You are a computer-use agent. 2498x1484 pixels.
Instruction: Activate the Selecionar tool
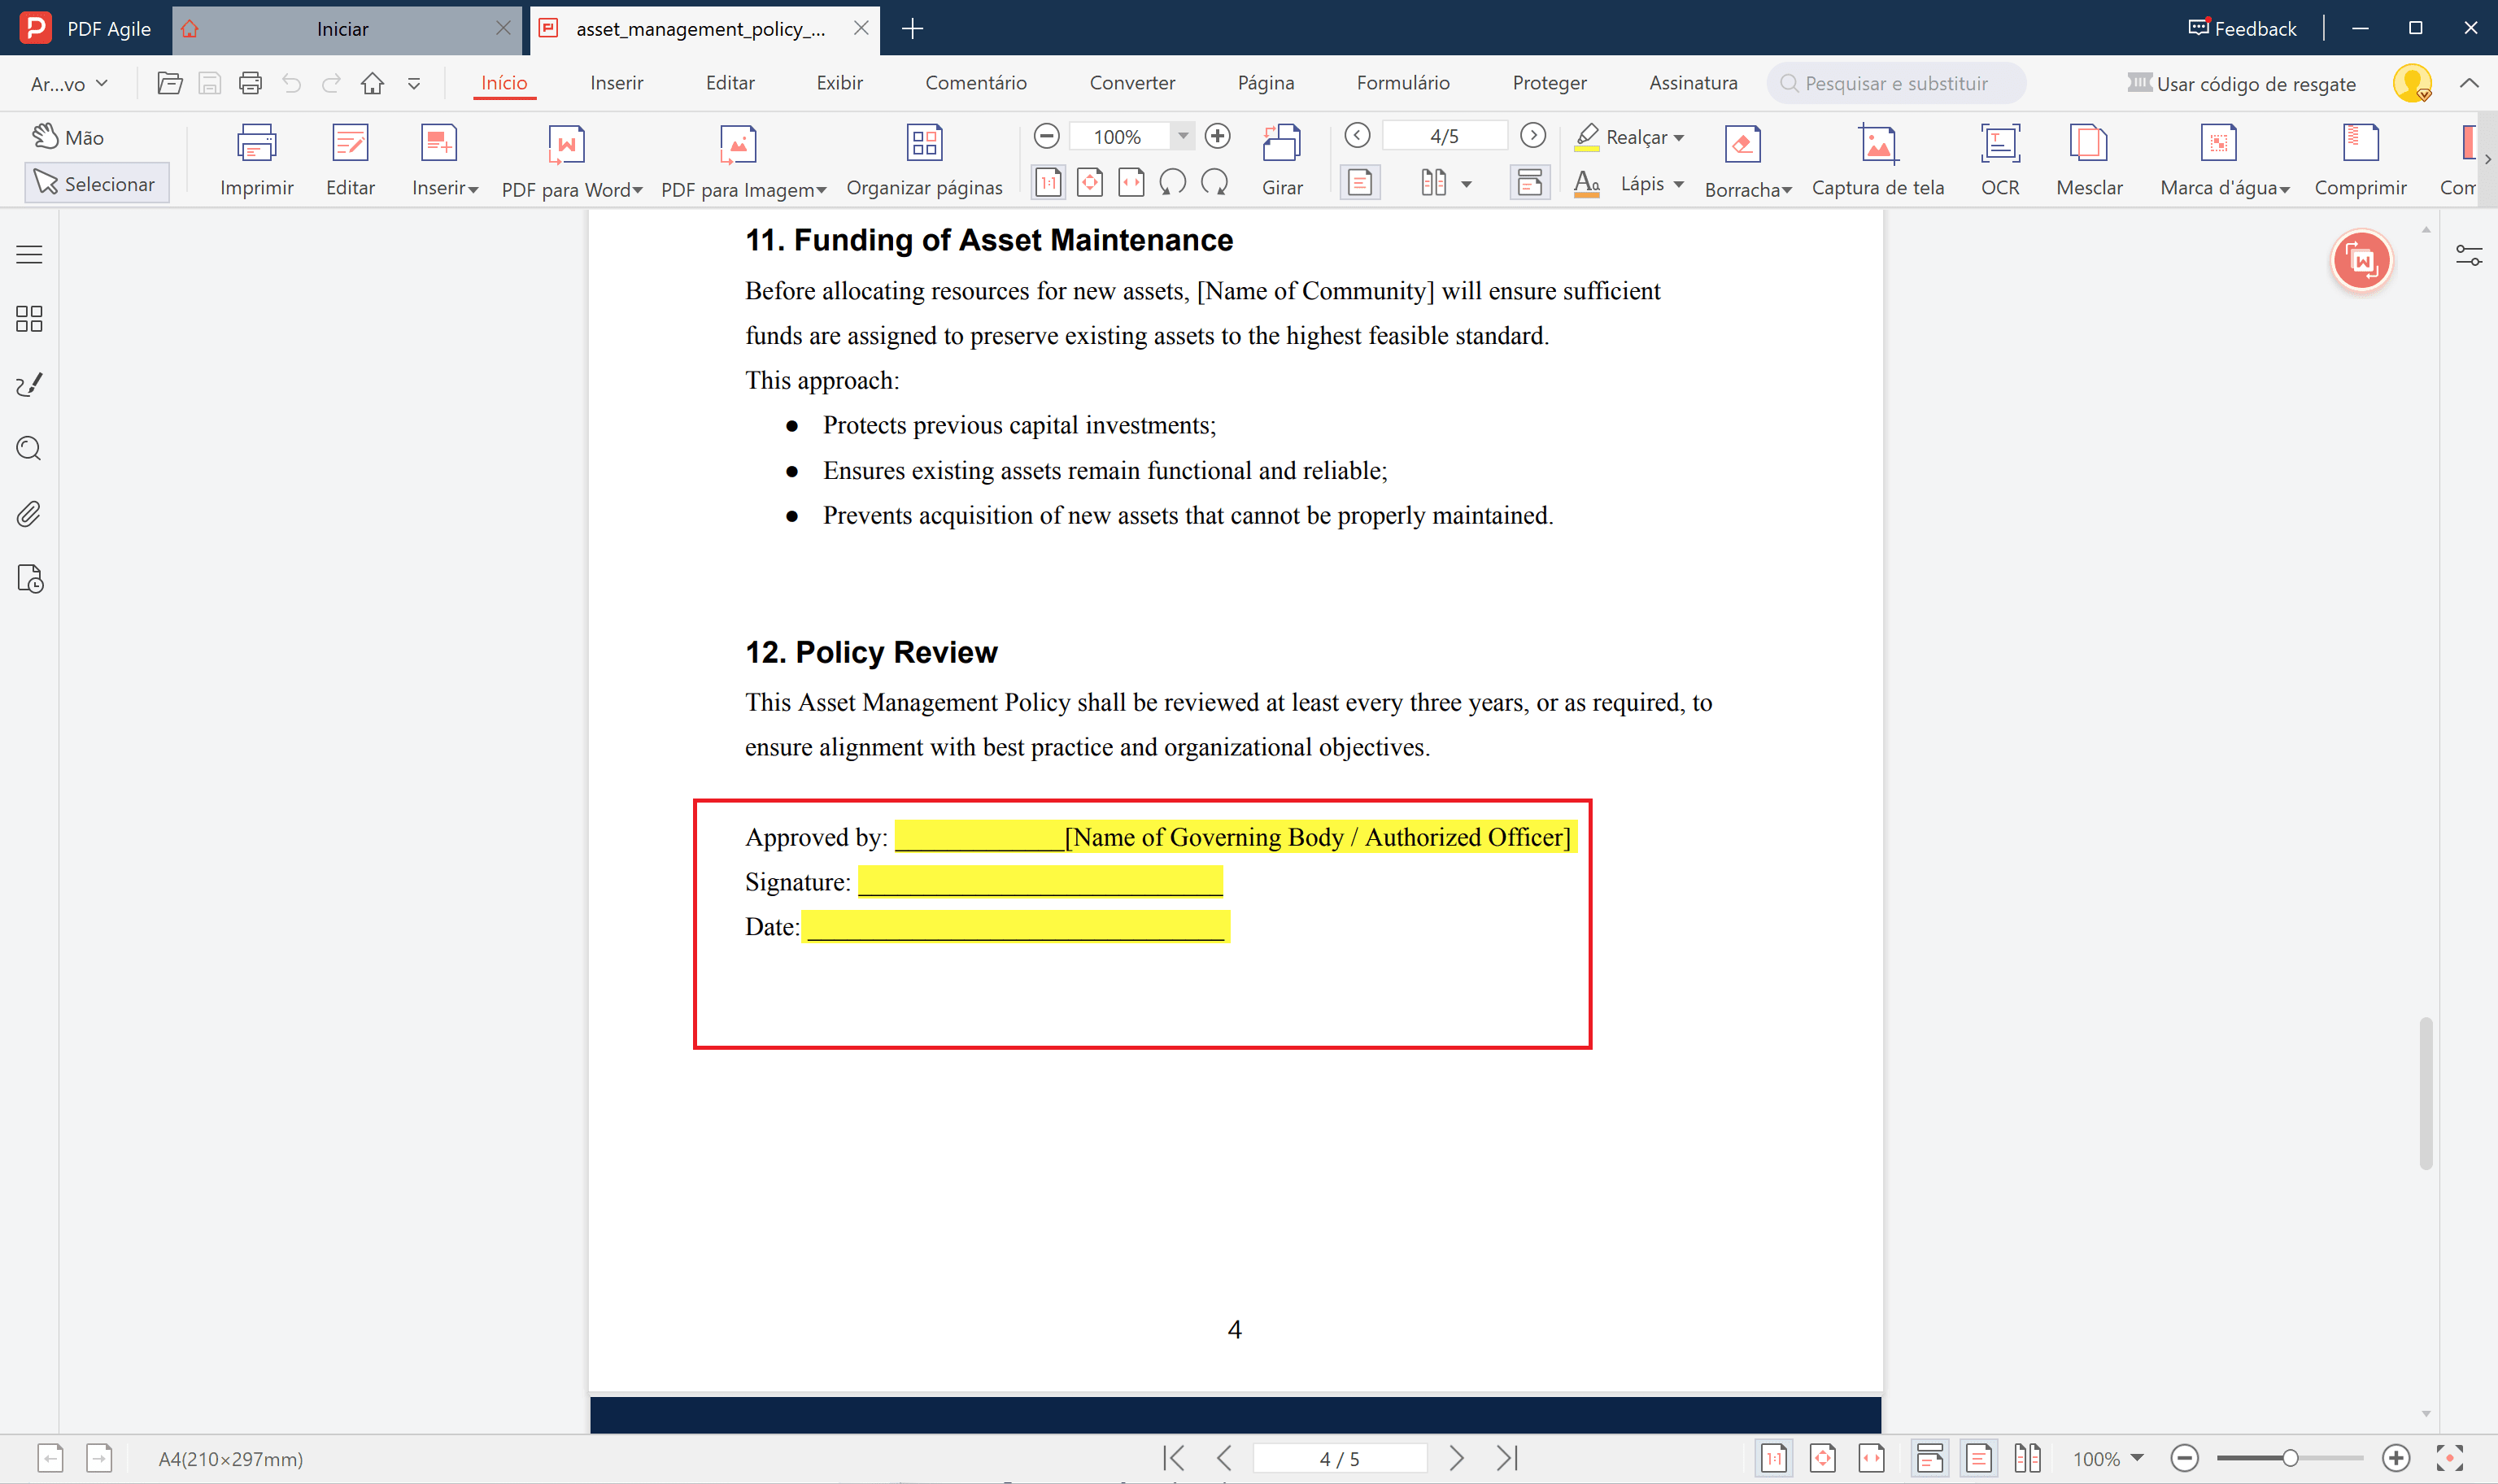pos(96,184)
